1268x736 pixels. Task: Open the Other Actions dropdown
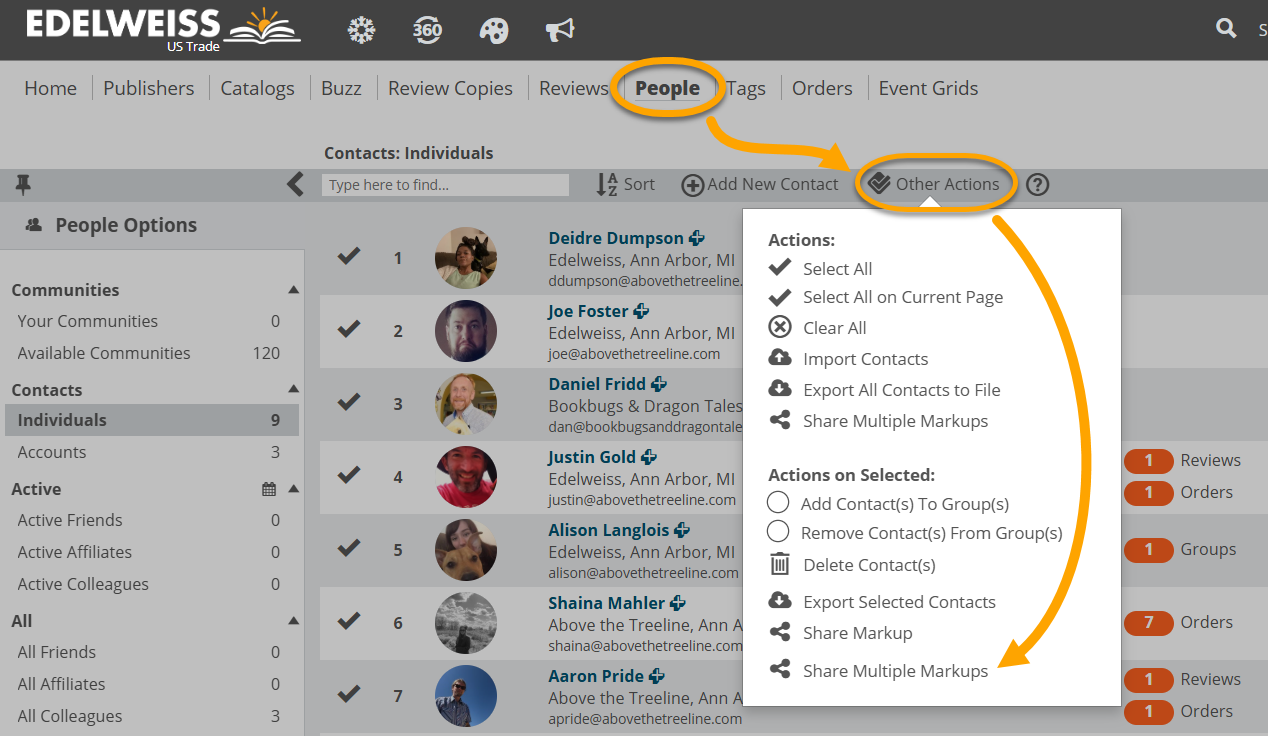pyautogui.click(x=934, y=184)
